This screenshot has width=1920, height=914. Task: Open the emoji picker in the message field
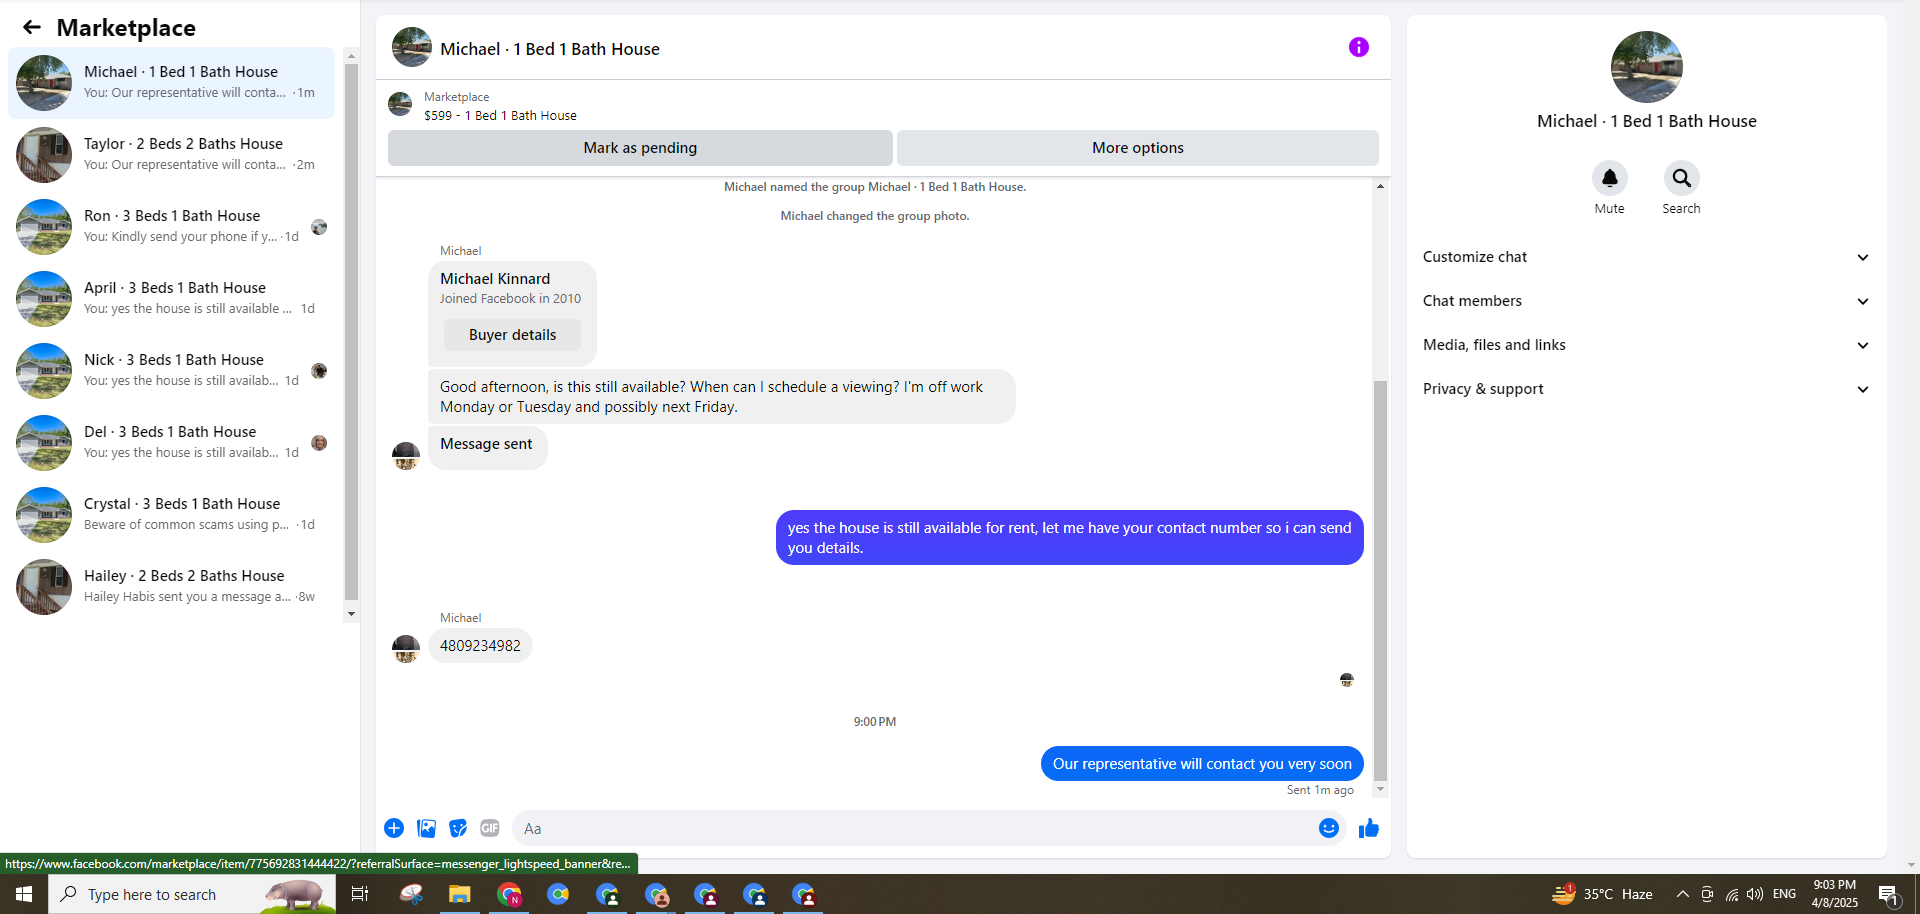click(x=1328, y=828)
